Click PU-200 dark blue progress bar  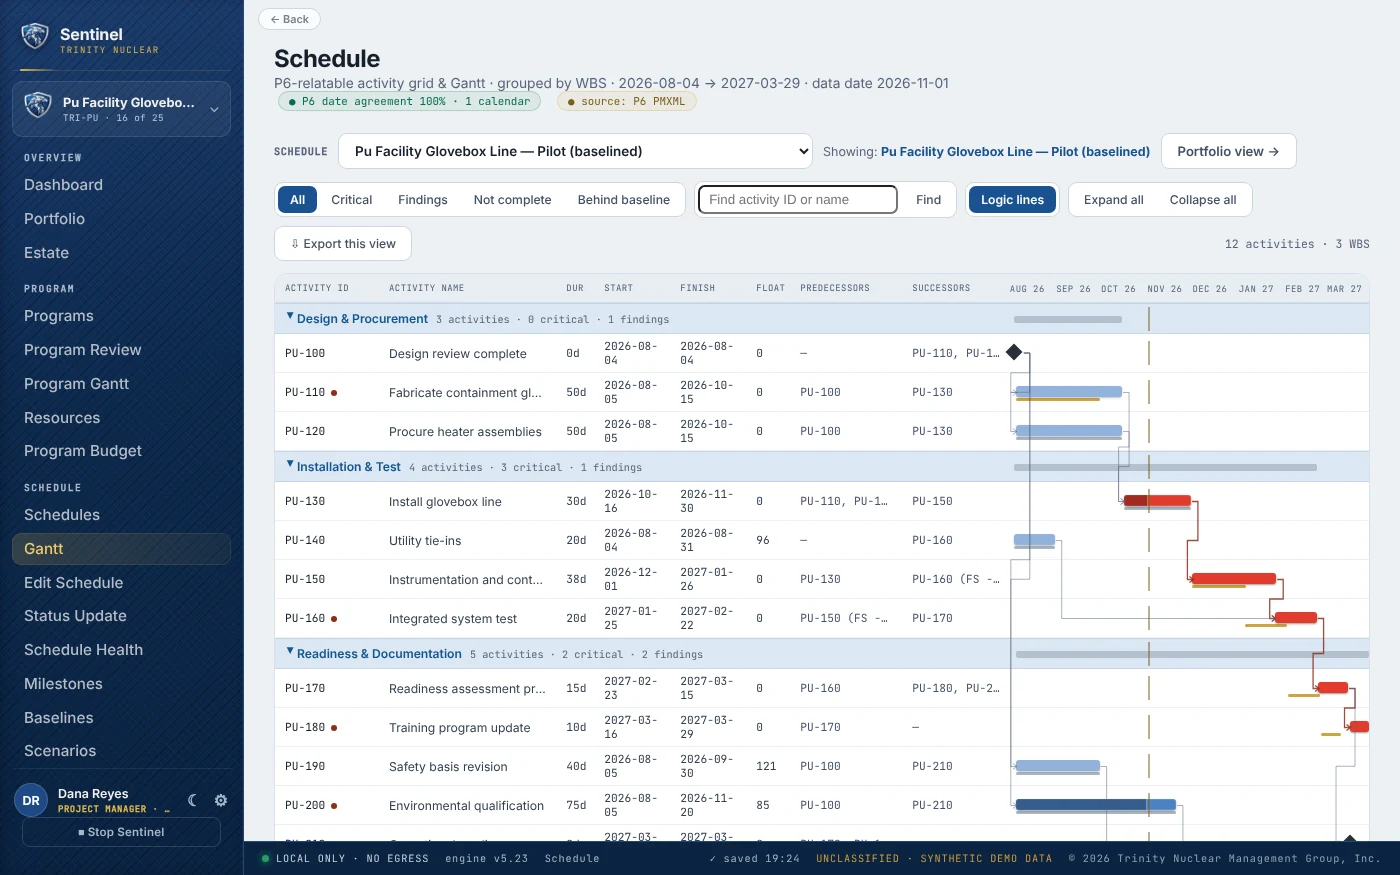(x=1081, y=804)
